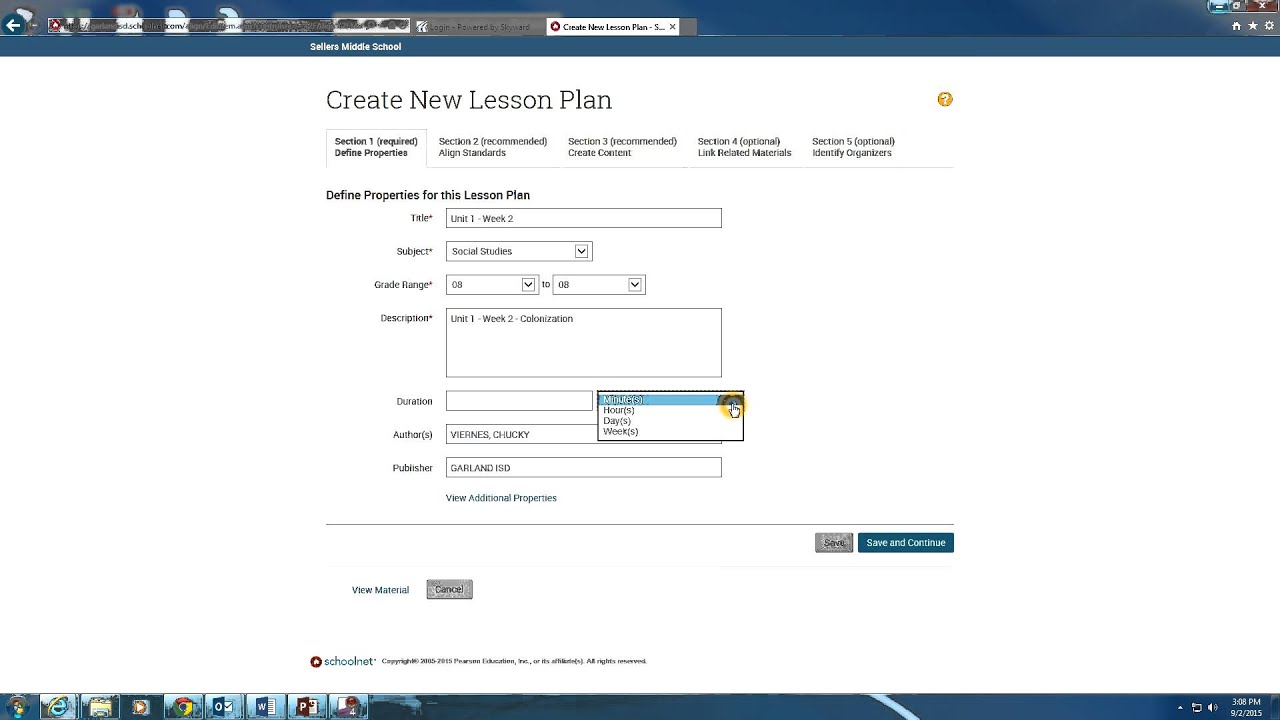Viewport: 1280px width, 720px height.
Task: Switch to Section 2 Align Standards tab
Action: coord(492,147)
